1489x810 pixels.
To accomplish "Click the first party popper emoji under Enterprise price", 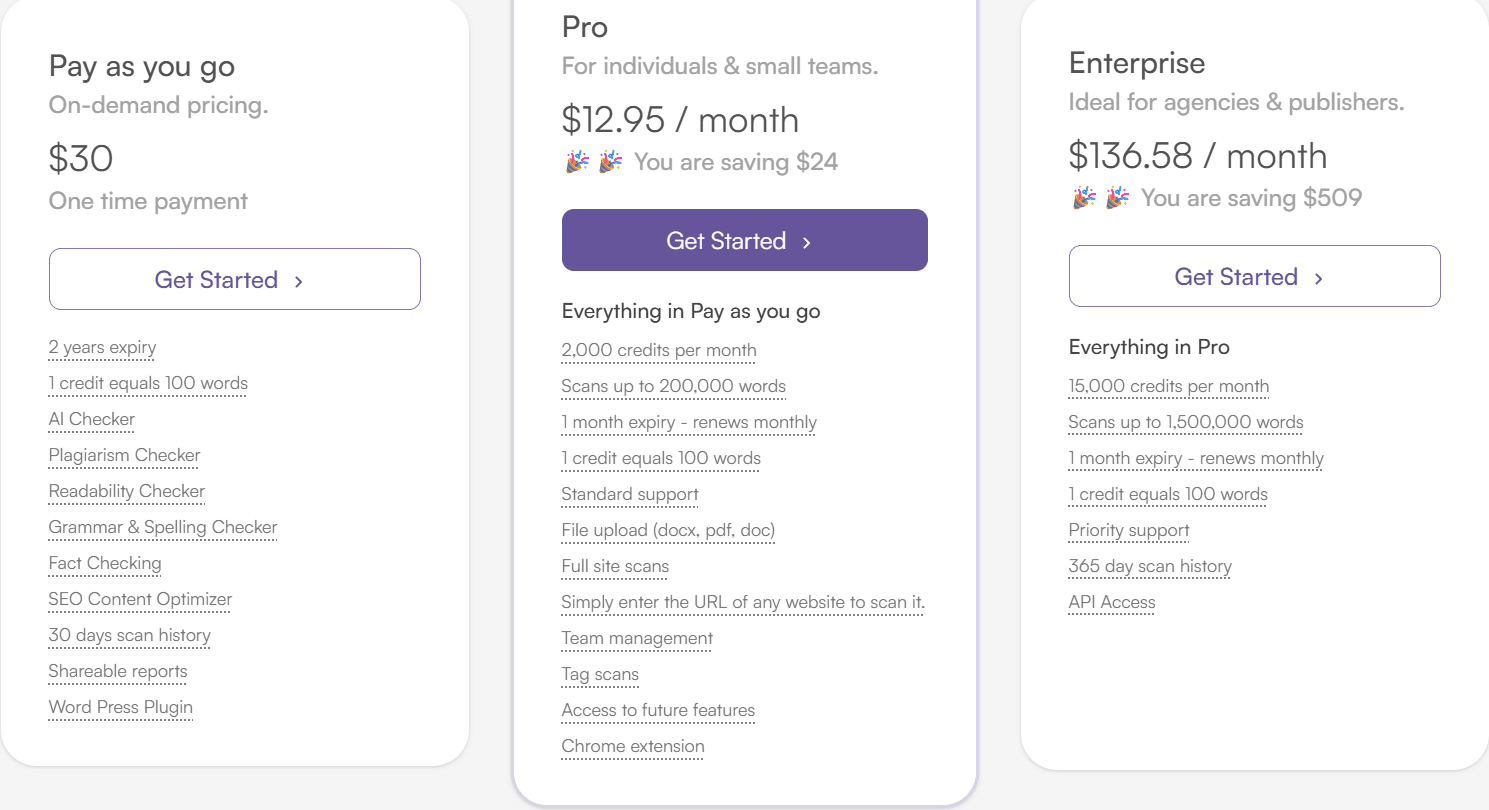I will pos(1084,198).
